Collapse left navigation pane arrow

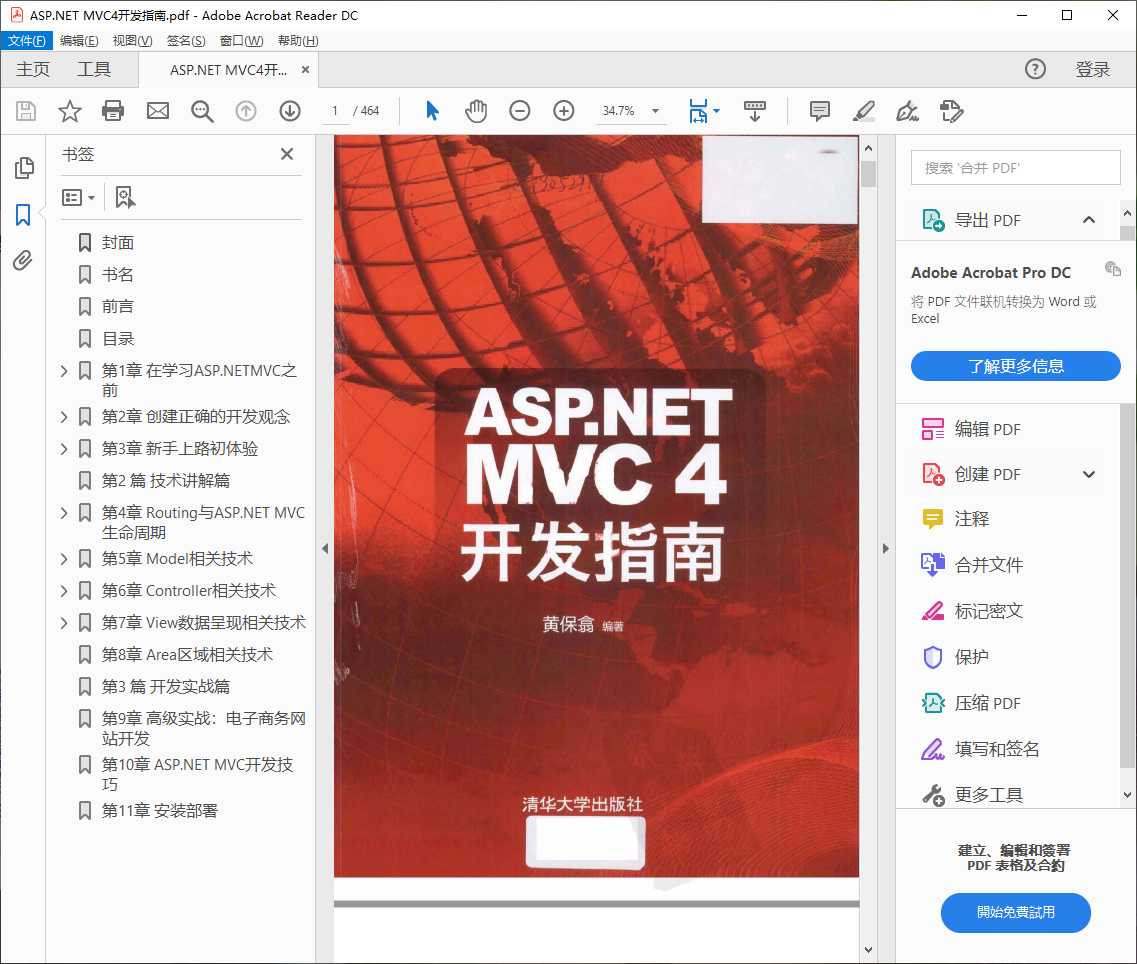point(325,548)
